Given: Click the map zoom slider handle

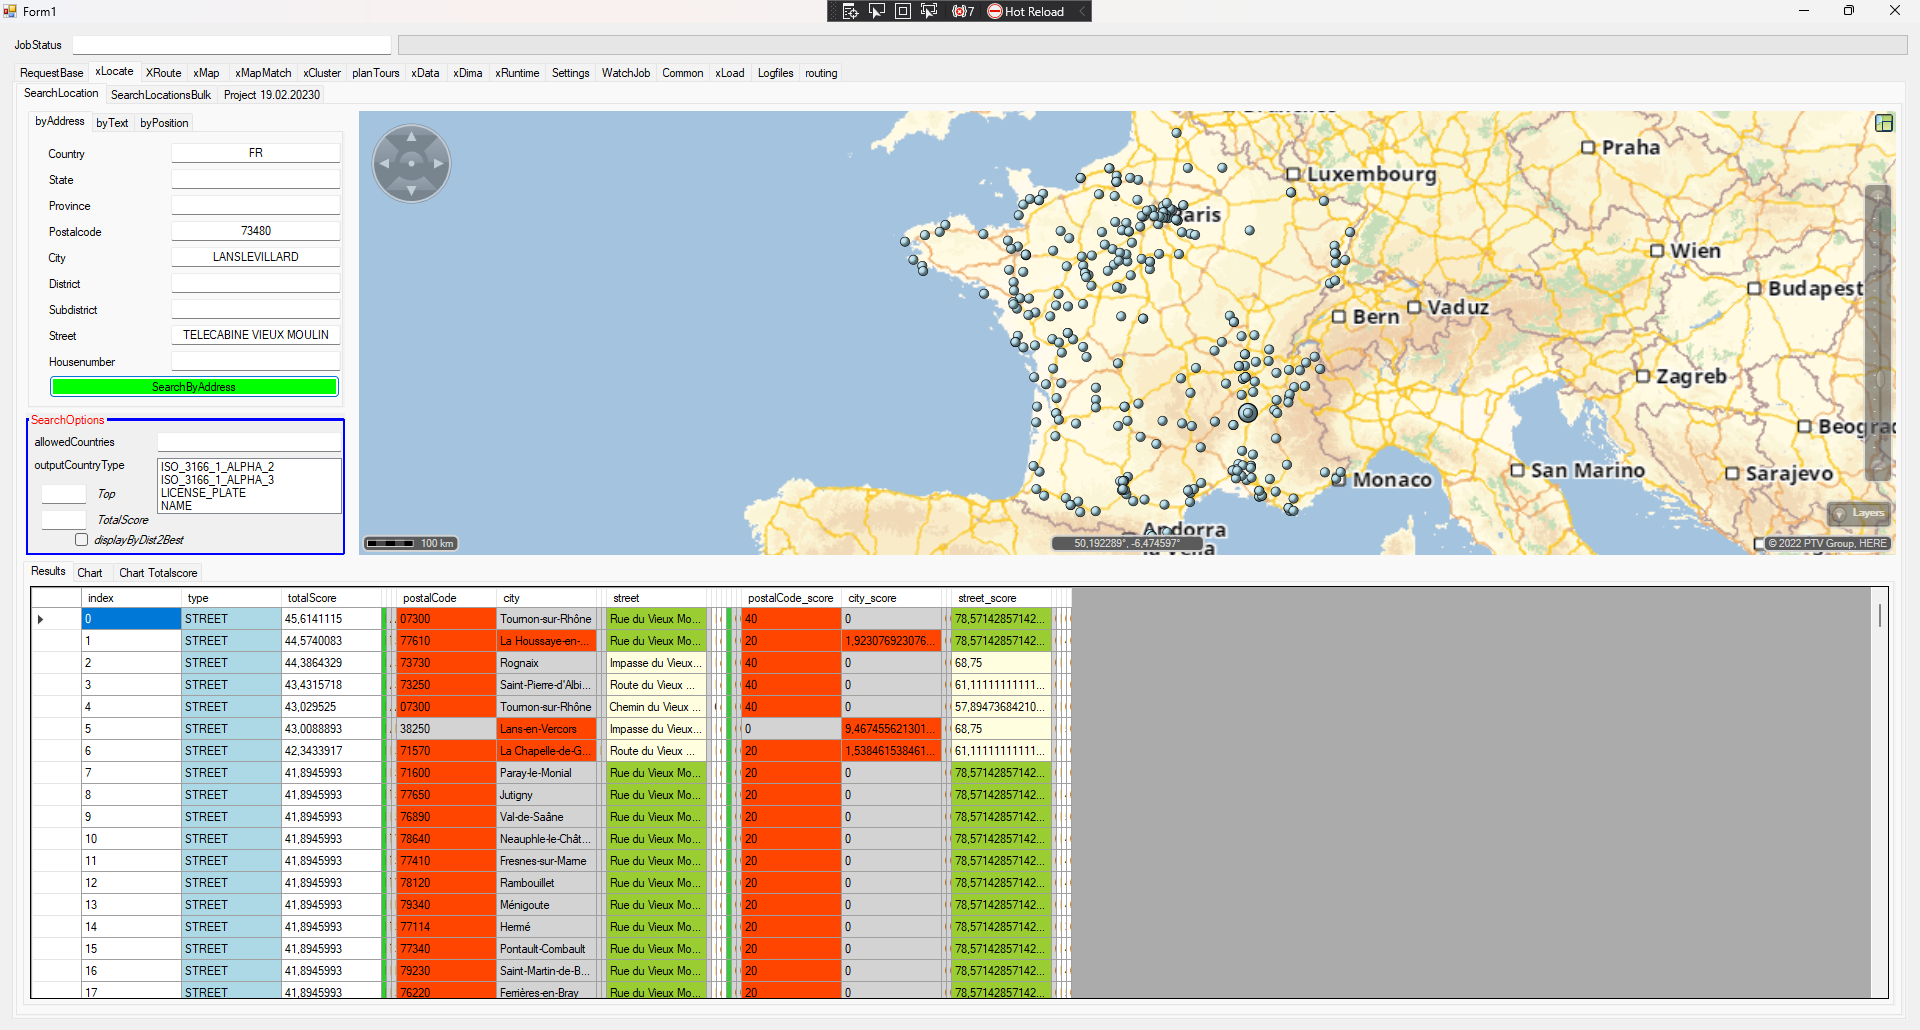Looking at the screenshot, I should click(x=1878, y=379).
